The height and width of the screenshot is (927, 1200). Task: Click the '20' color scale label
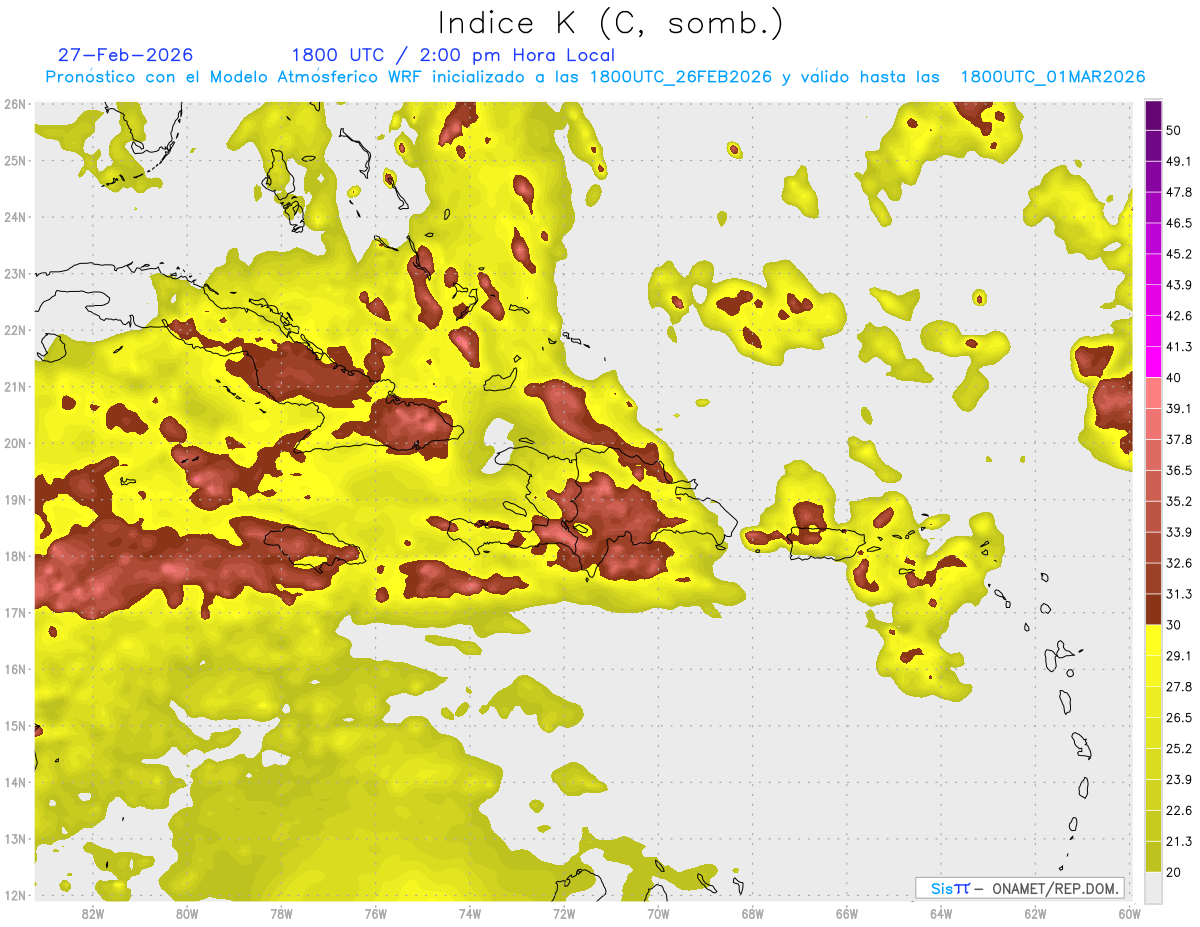1174,872
